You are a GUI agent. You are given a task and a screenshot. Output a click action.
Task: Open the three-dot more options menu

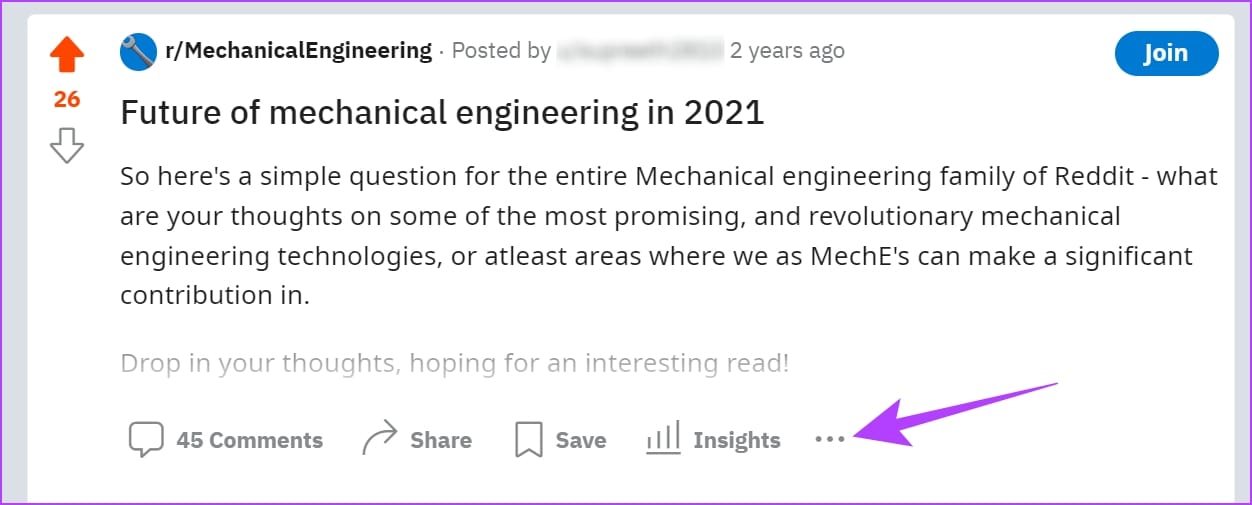pyautogui.click(x=830, y=440)
